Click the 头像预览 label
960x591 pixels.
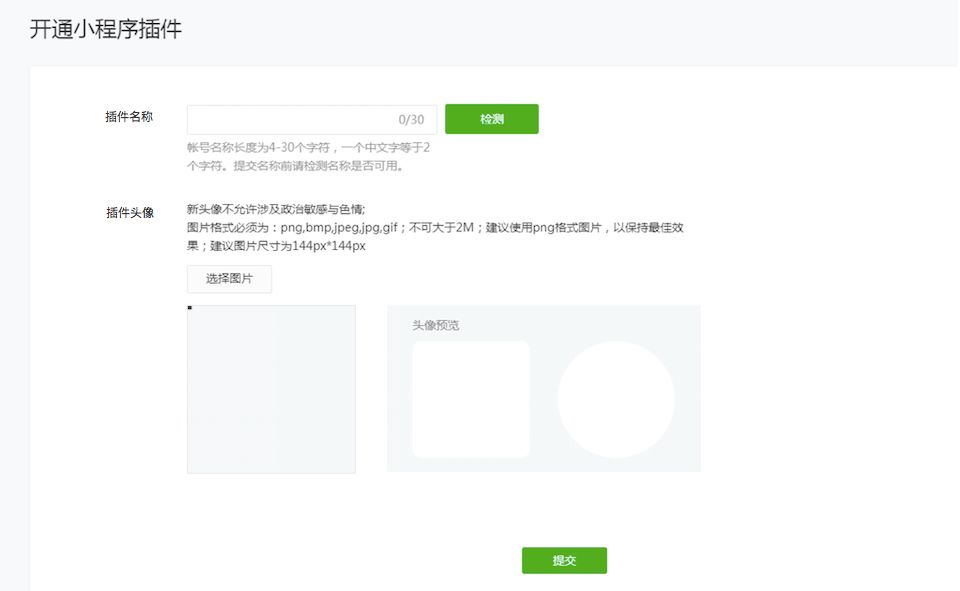click(x=436, y=325)
